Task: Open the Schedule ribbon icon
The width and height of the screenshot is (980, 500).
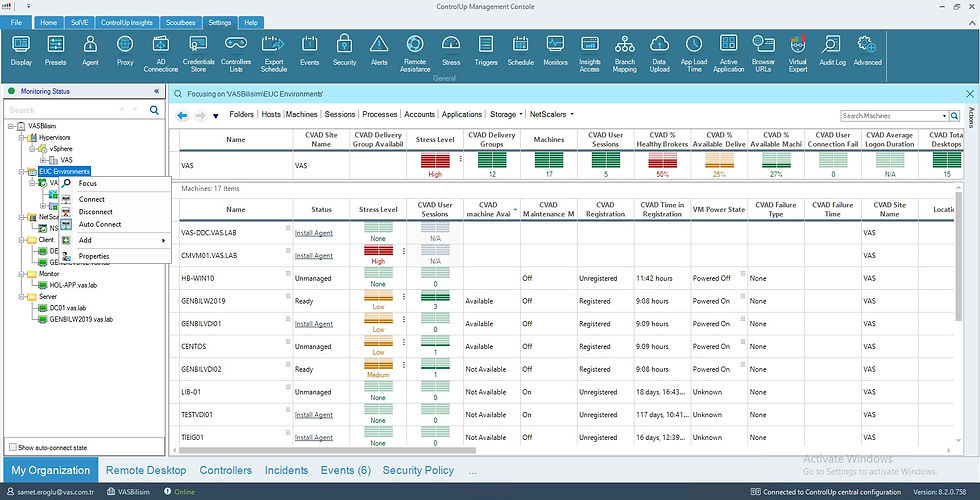Action: 521,51
